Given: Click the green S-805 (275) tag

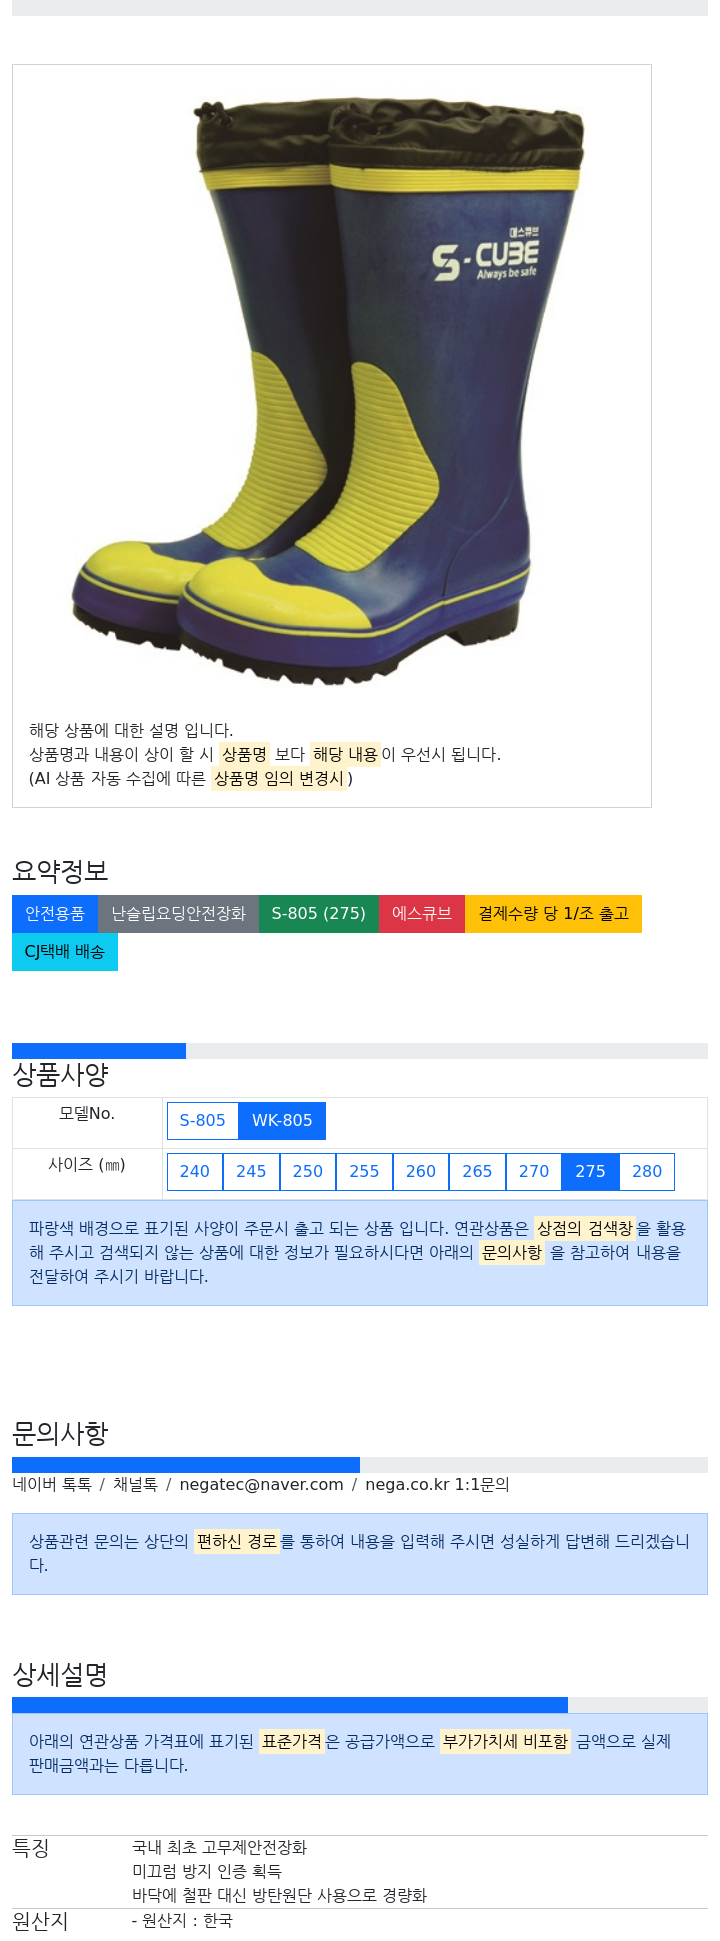Looking at the screenshot, I should tap(319, 914).
